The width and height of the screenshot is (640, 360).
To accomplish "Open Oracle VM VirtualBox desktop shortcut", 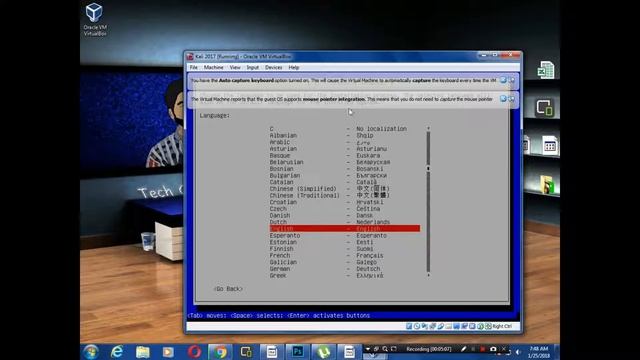I will [x=95, y=19].
